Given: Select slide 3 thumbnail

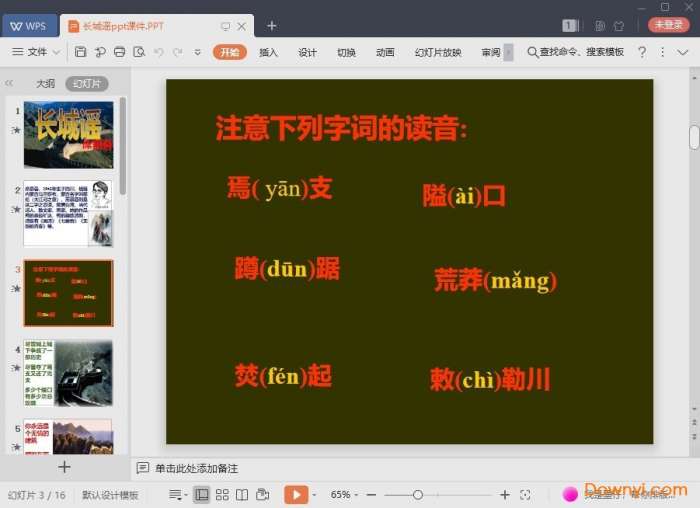Looking at the screenshot, I should tap(68, 293).
